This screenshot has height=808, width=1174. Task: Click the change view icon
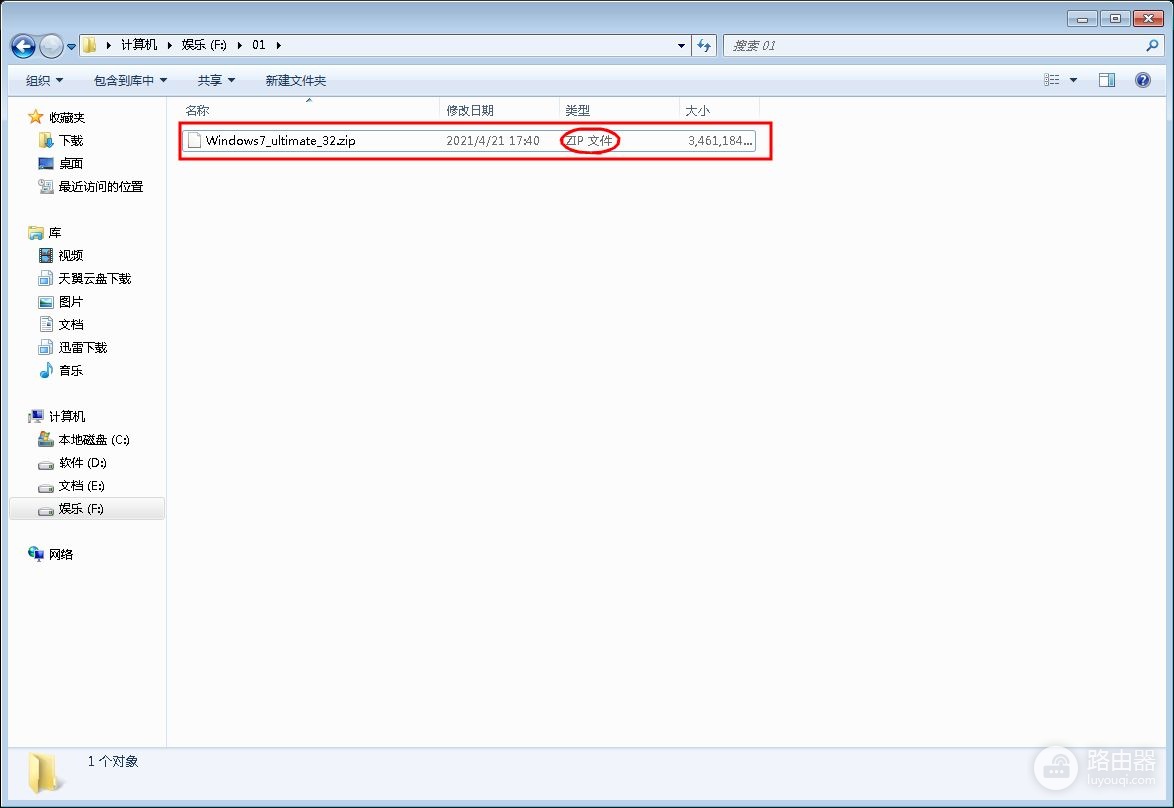pyautogui.click(x=1052, y=80)
